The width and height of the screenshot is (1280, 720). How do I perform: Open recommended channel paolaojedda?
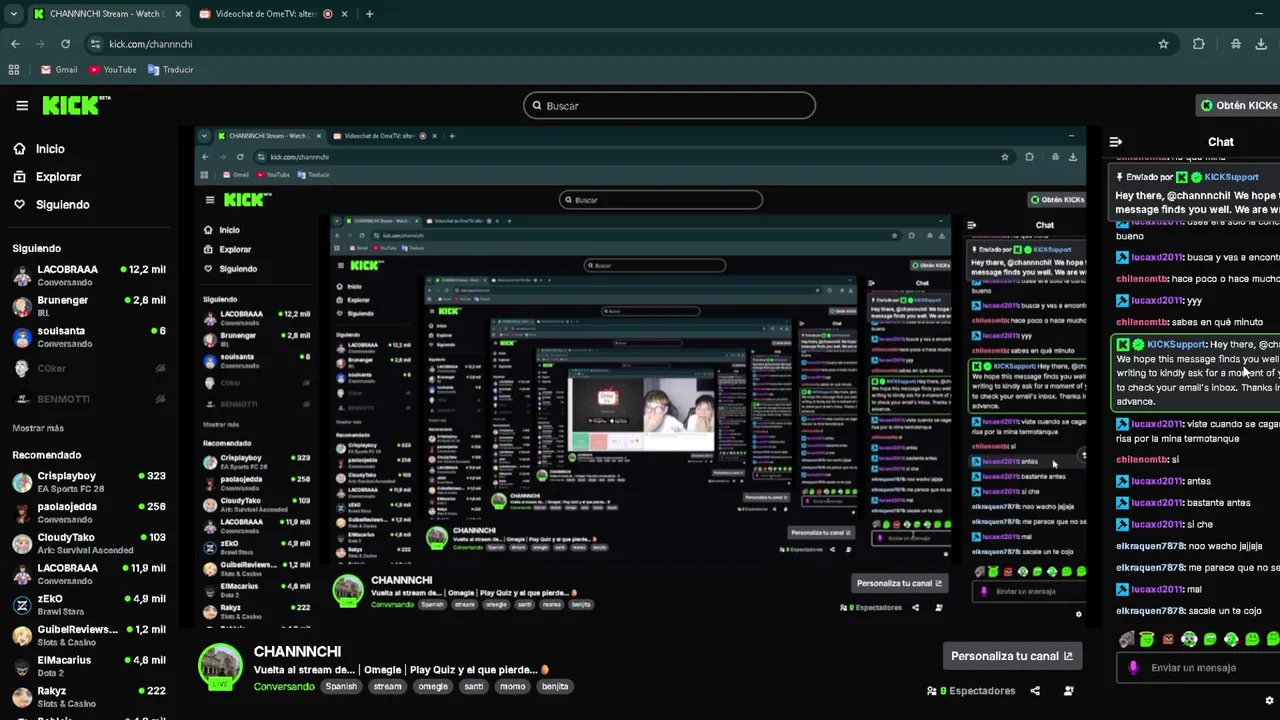coord(89,513)
